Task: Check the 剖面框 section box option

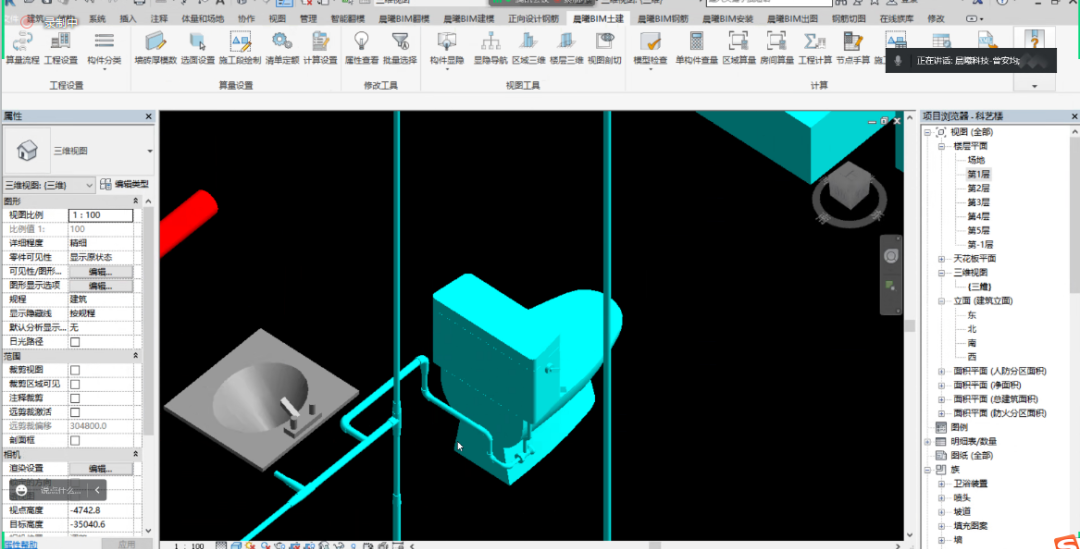Action: click(75, 440)
